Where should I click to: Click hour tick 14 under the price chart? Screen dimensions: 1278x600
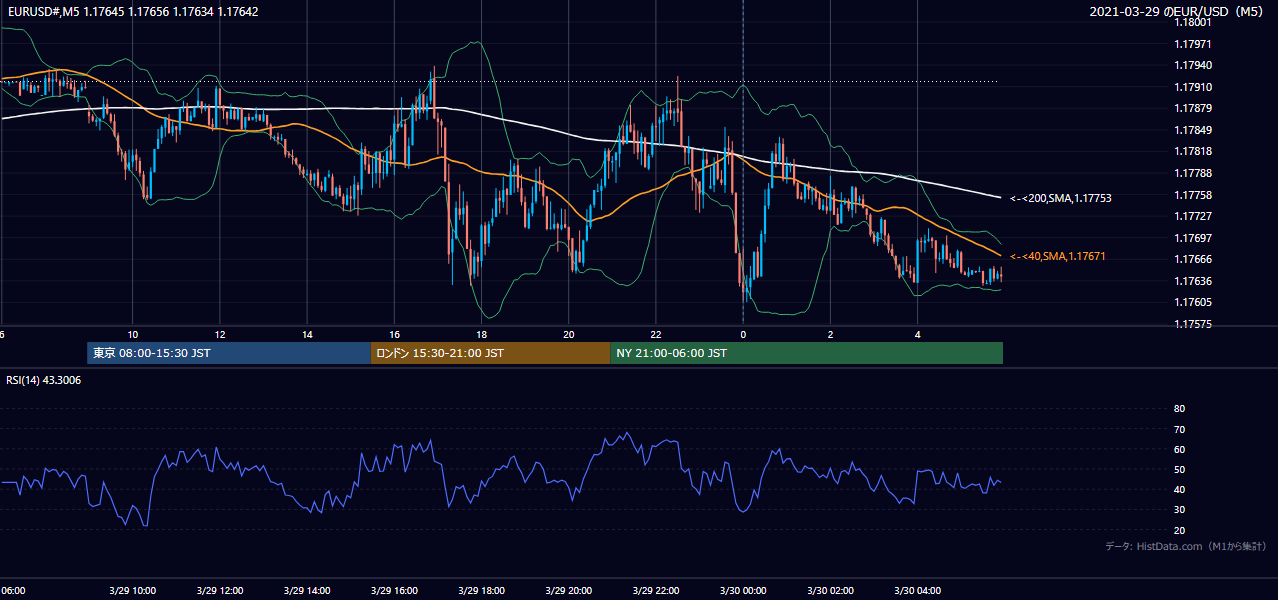(x=306, y=334)
